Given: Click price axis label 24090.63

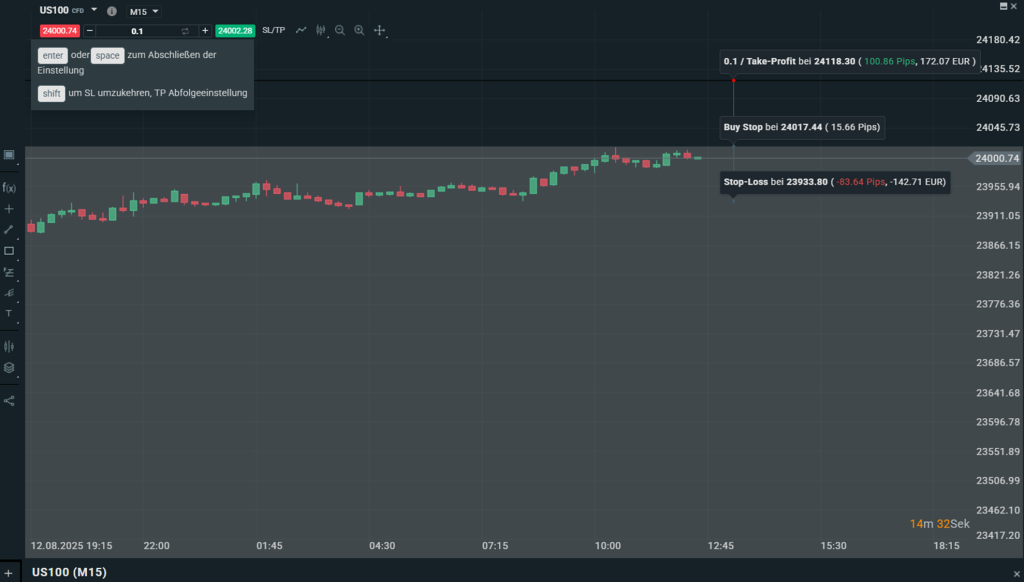Looking at the screenshot, I should click(998, 99).
